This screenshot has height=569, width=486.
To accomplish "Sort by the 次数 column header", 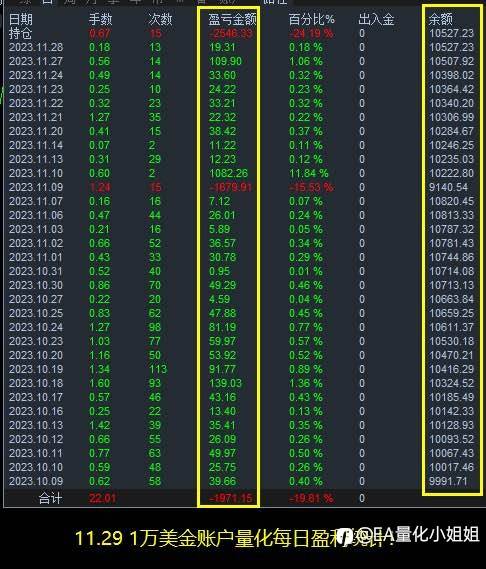I will tap(160, 19).
